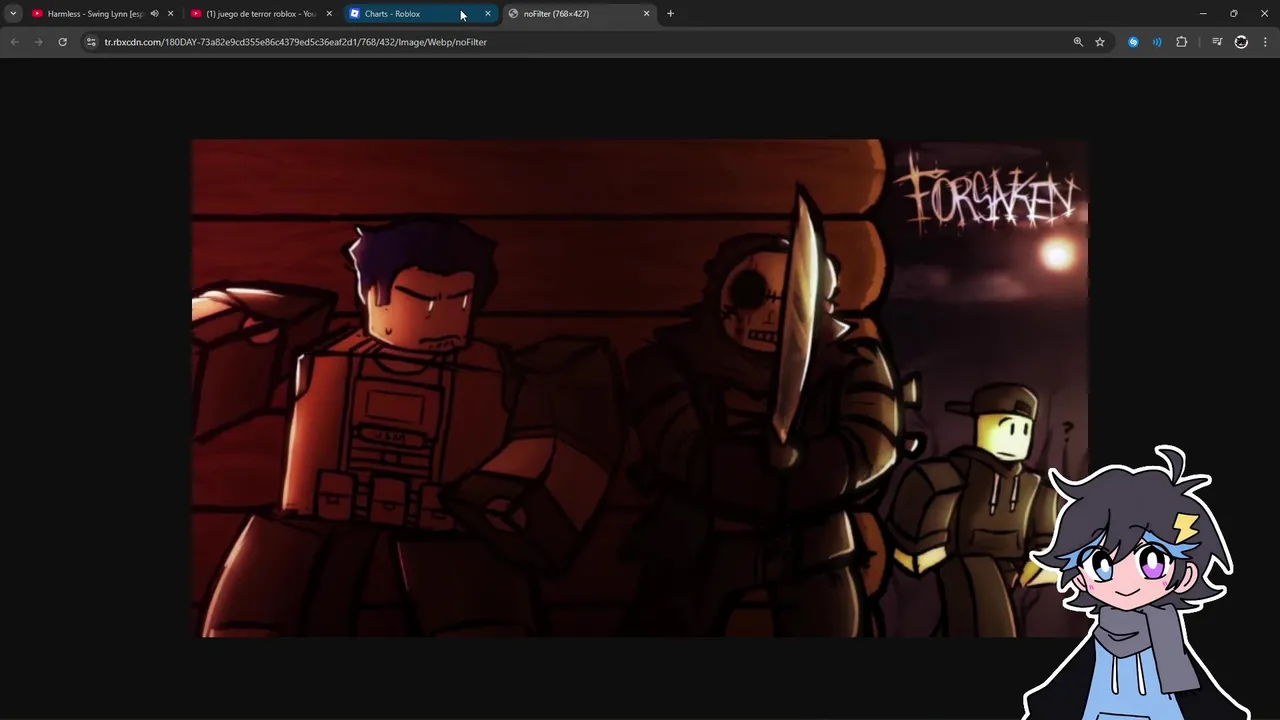The image size is (1280, 720).
Task: Open the Extensions puzzle menu
Action: [1182, 42]
